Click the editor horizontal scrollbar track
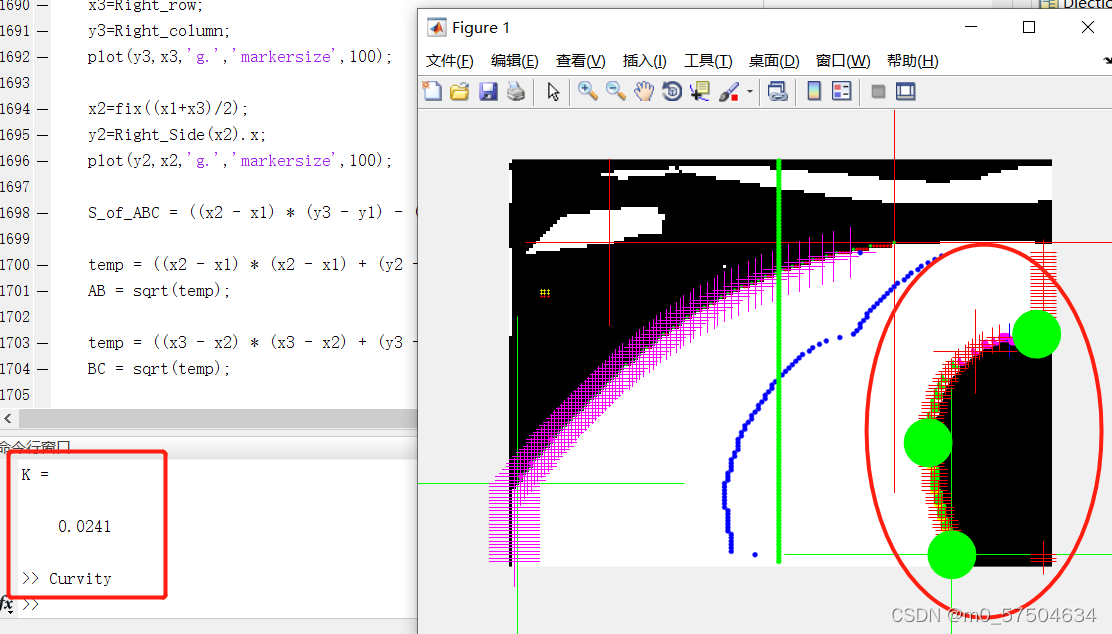This screenshot has width=1112, height=634. coord(217,418)
